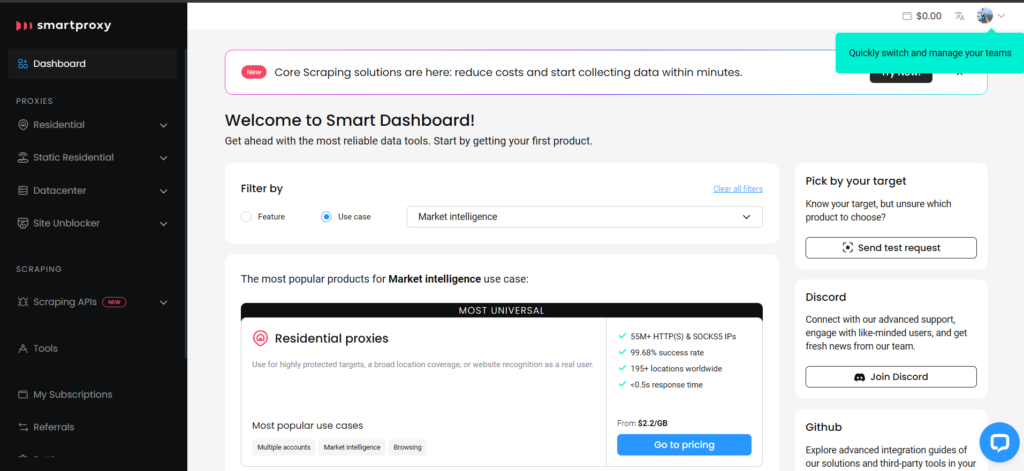This screenshot has width=1024, height=471.
Task: Click the Smartproxy logo
Action: click(63, 25)
